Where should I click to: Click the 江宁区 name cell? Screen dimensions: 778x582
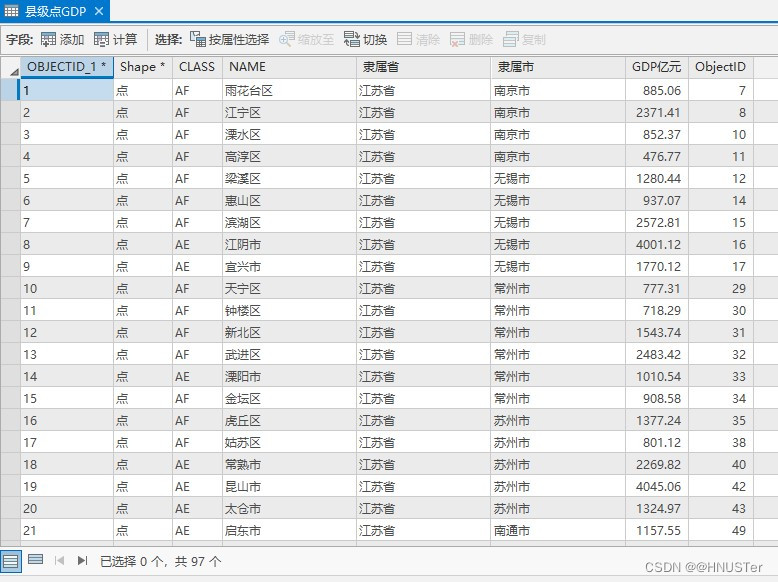[x=289, y=113]
